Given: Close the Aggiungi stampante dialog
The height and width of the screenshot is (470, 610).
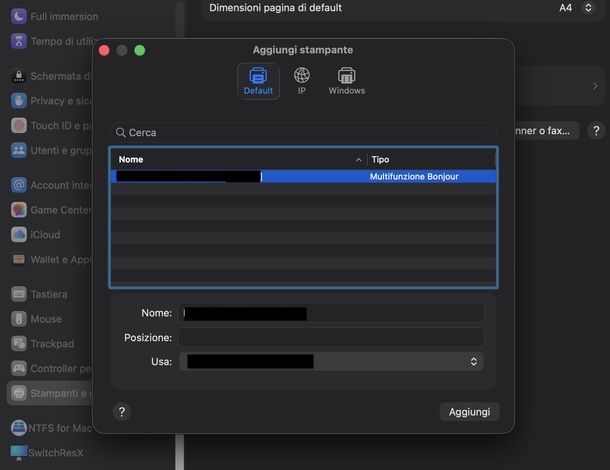Looking at the screenshot, I should point(104,51).
